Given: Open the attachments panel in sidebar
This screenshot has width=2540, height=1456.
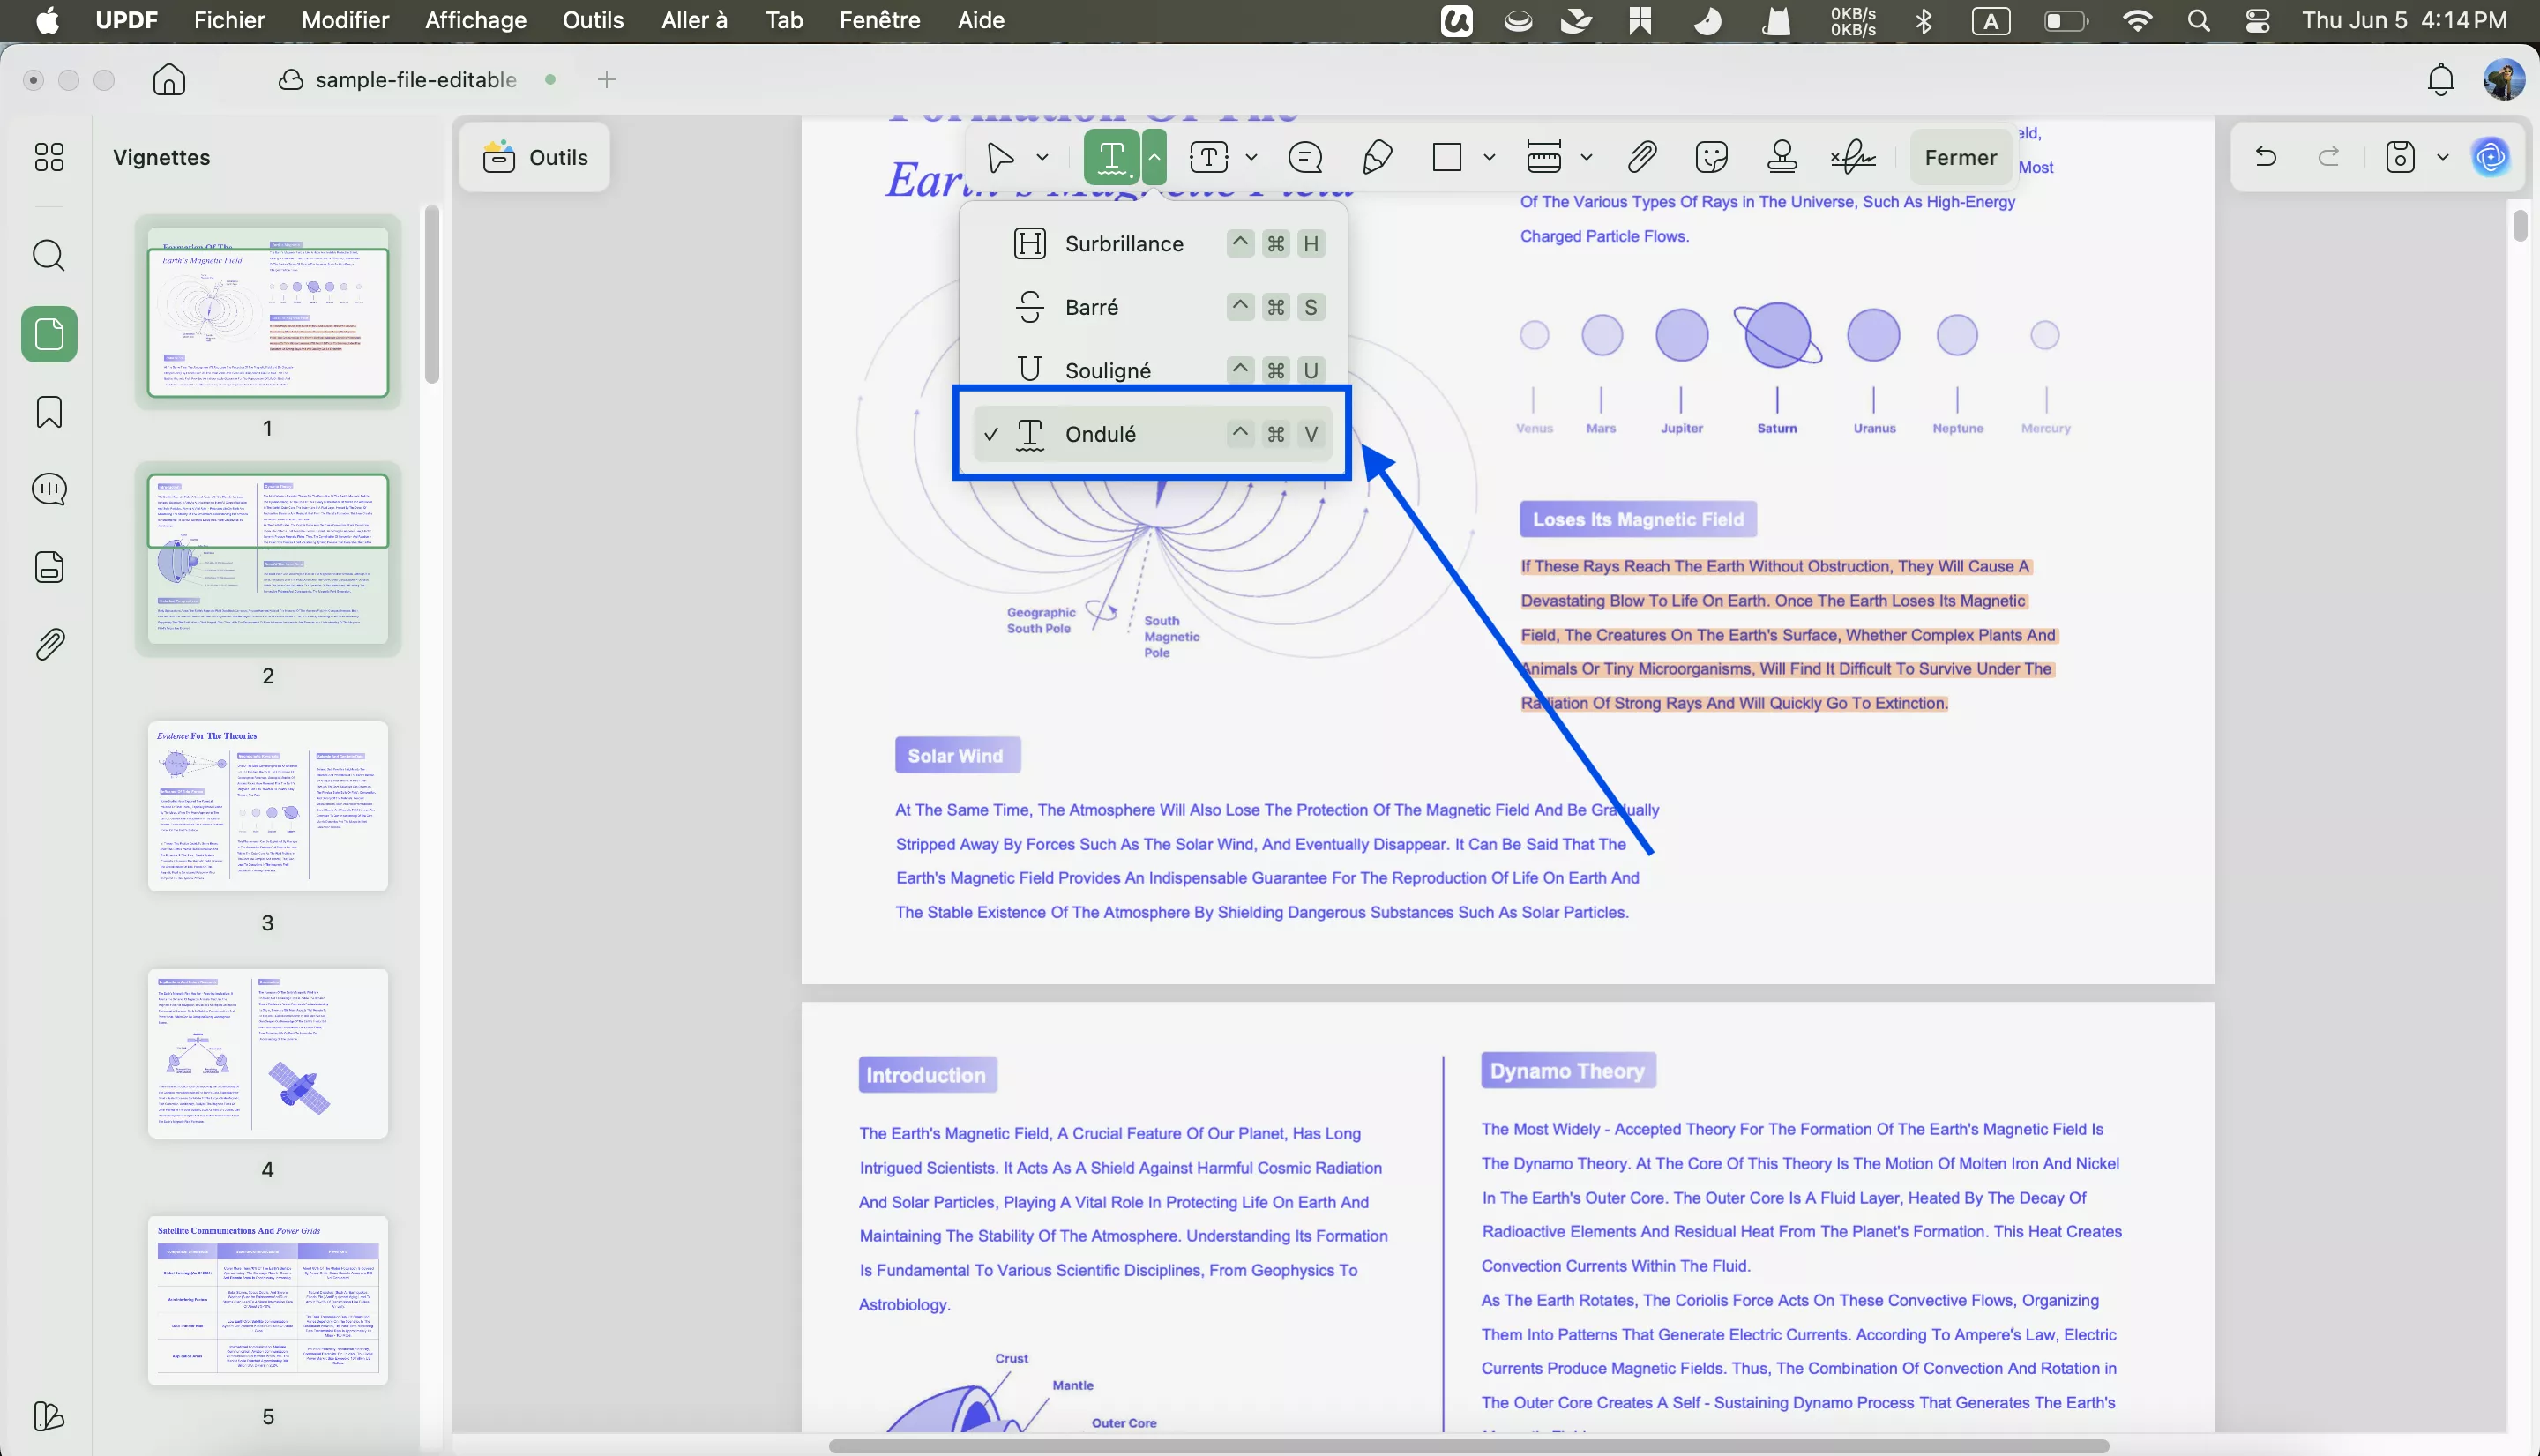Looking at the screenshot, I should tap(49, 644).
